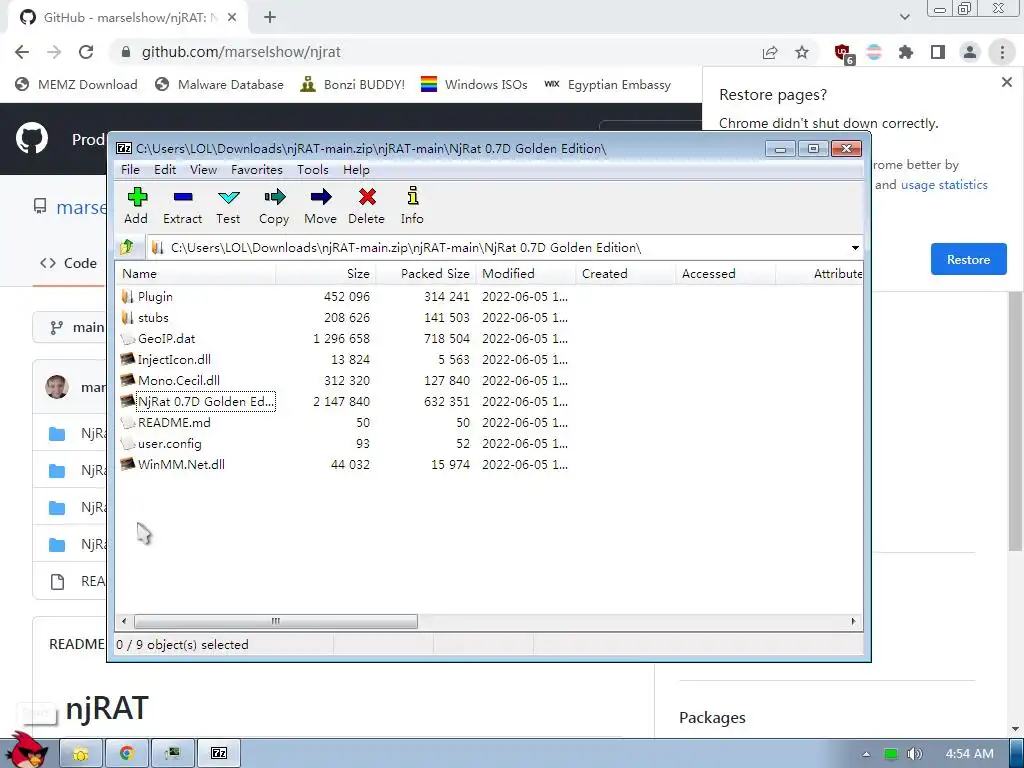Open a new Chrome tab
The image size is (1024, 768).
(x=270, y=18)
